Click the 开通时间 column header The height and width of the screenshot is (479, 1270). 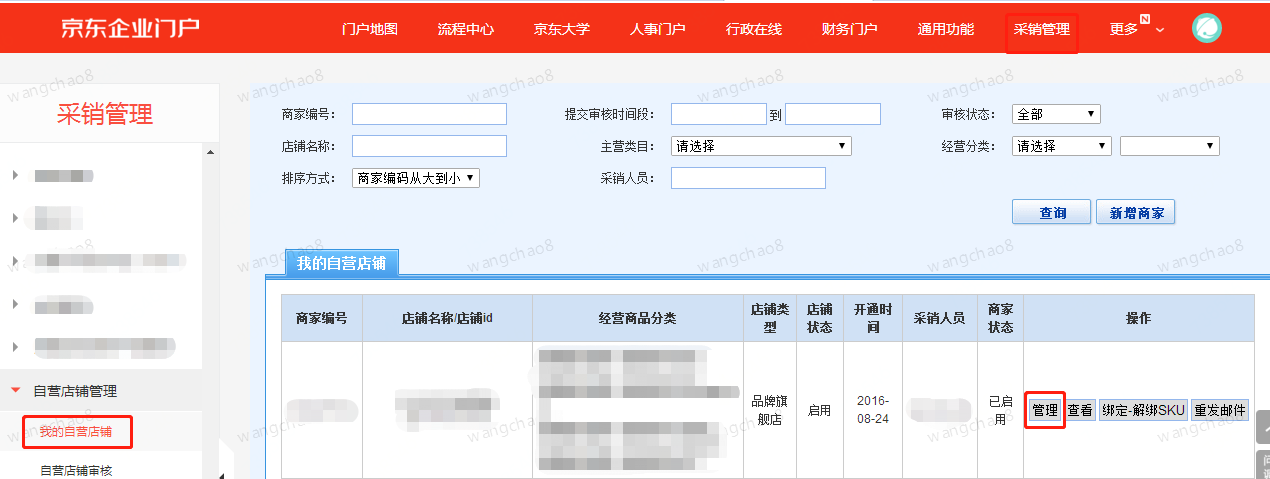pyautogui.click(x=873, y=318)
